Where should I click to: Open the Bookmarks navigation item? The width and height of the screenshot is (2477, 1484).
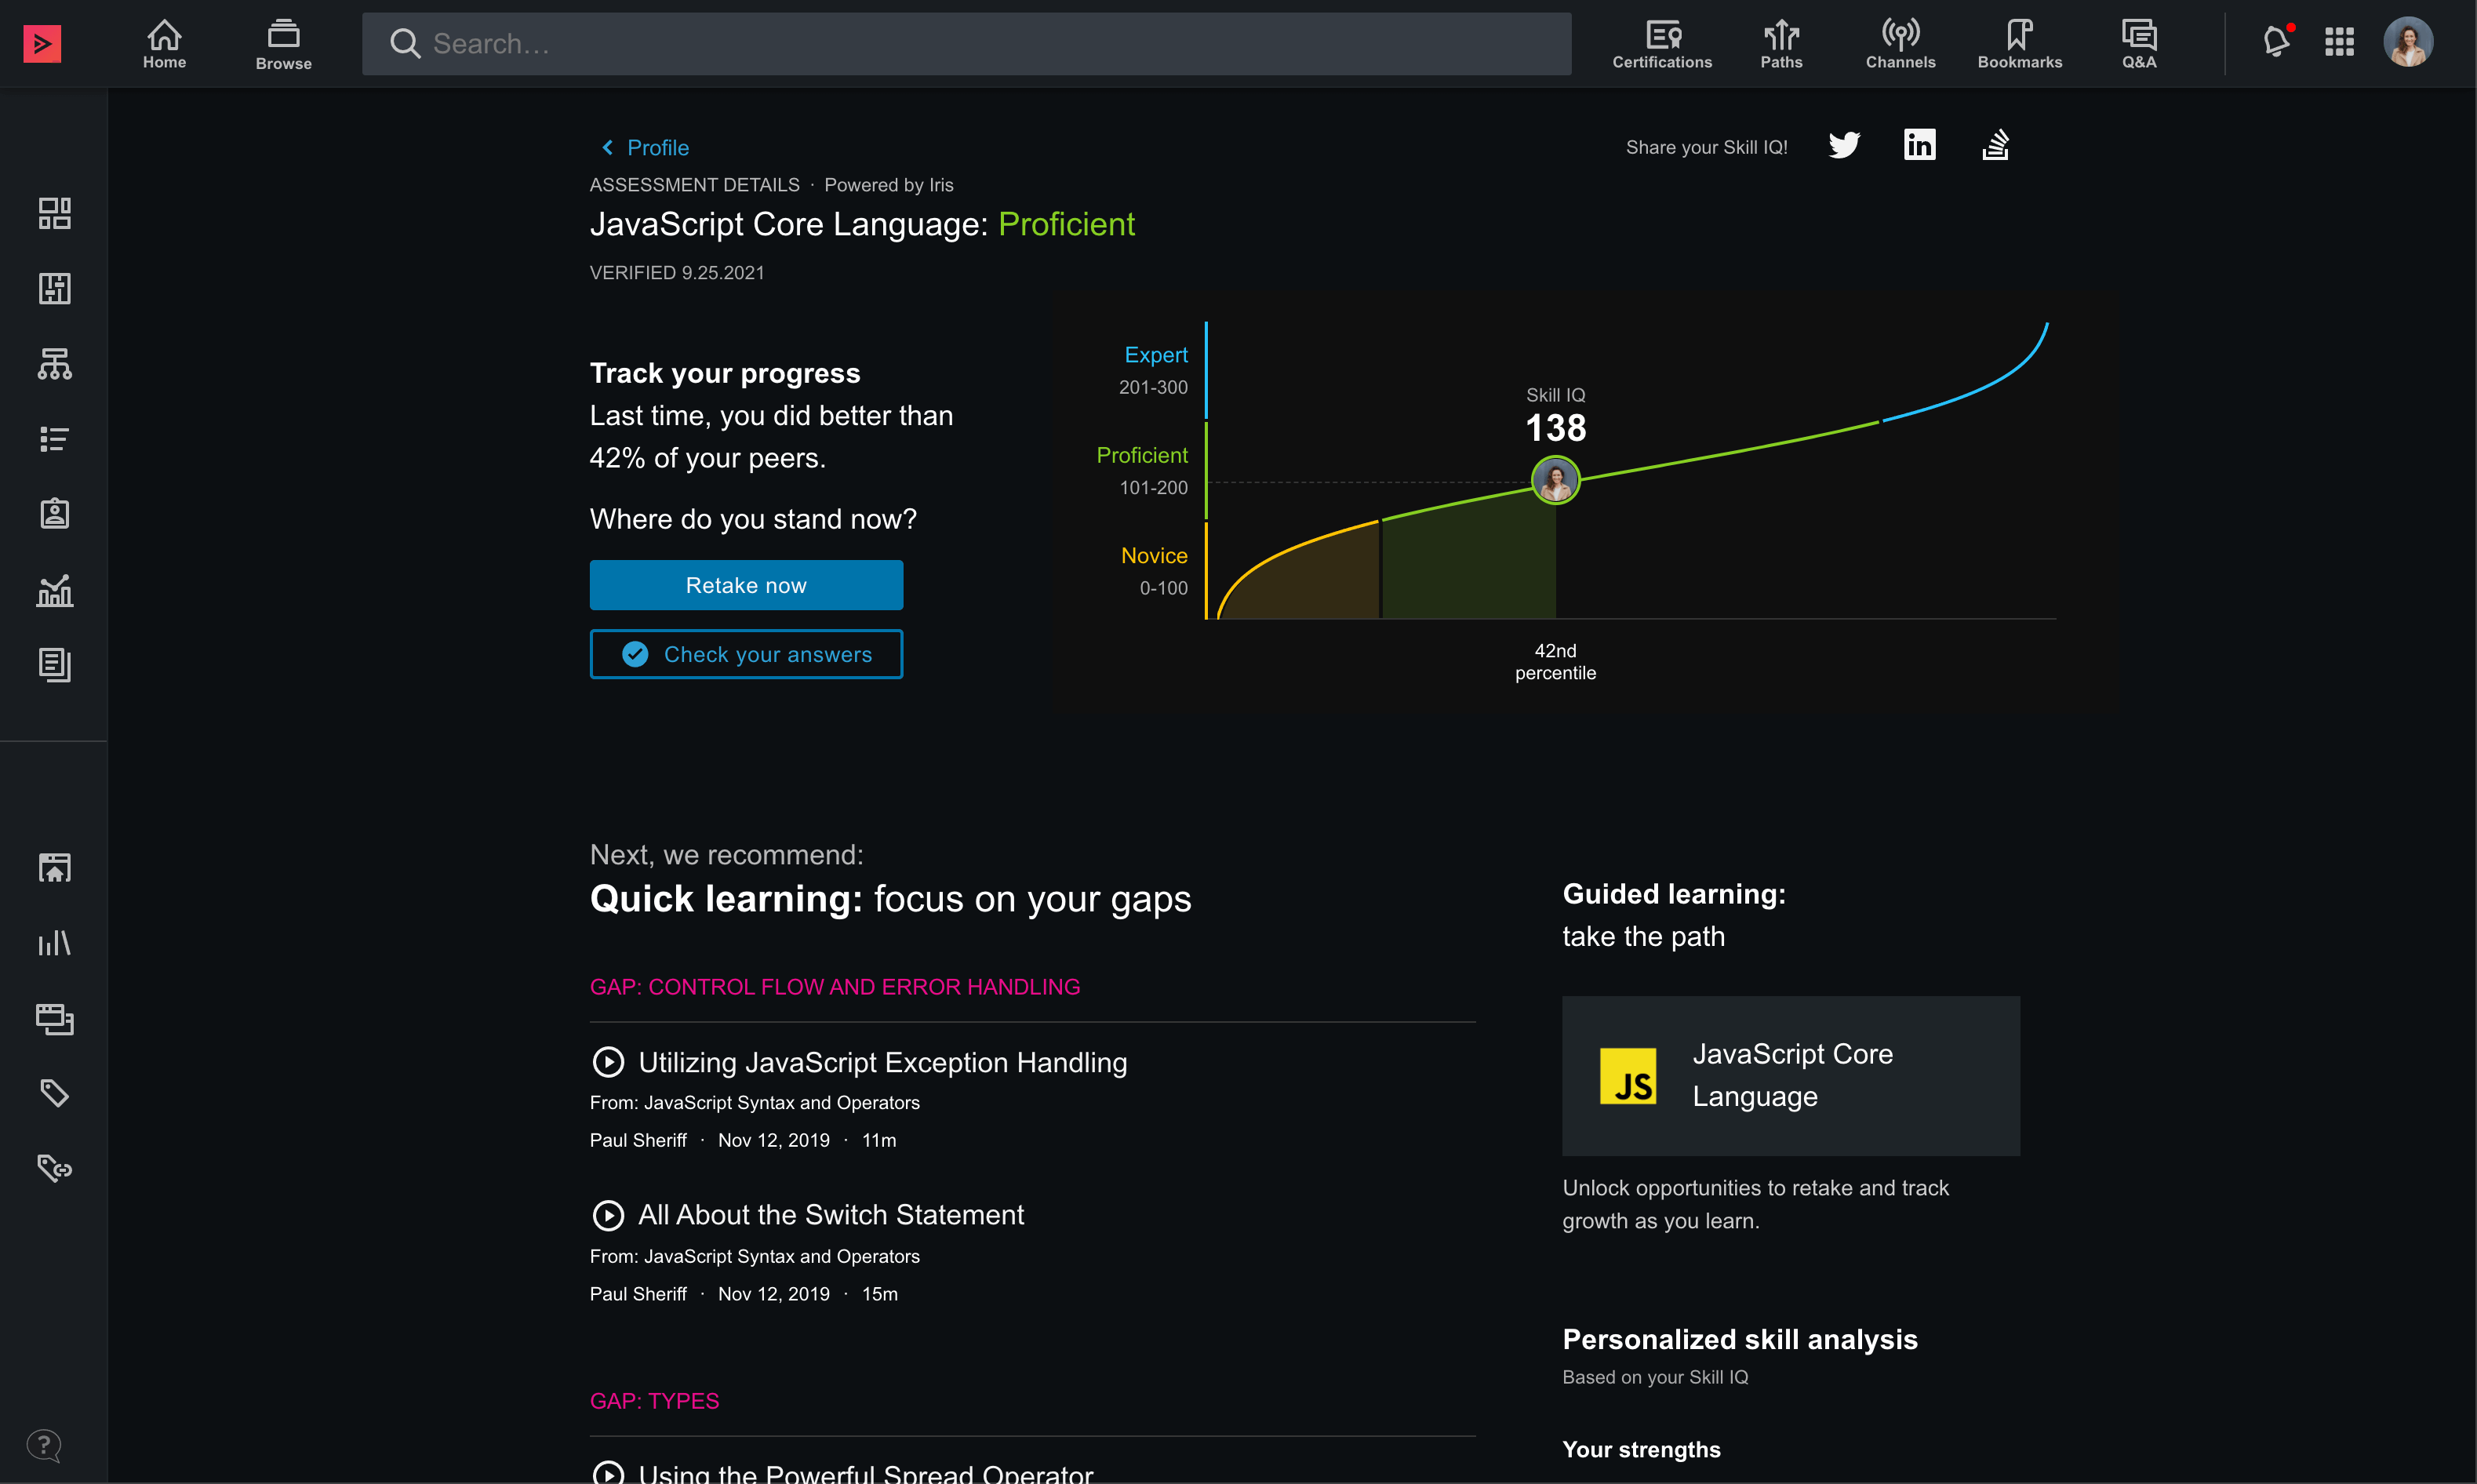point(2019,44)
